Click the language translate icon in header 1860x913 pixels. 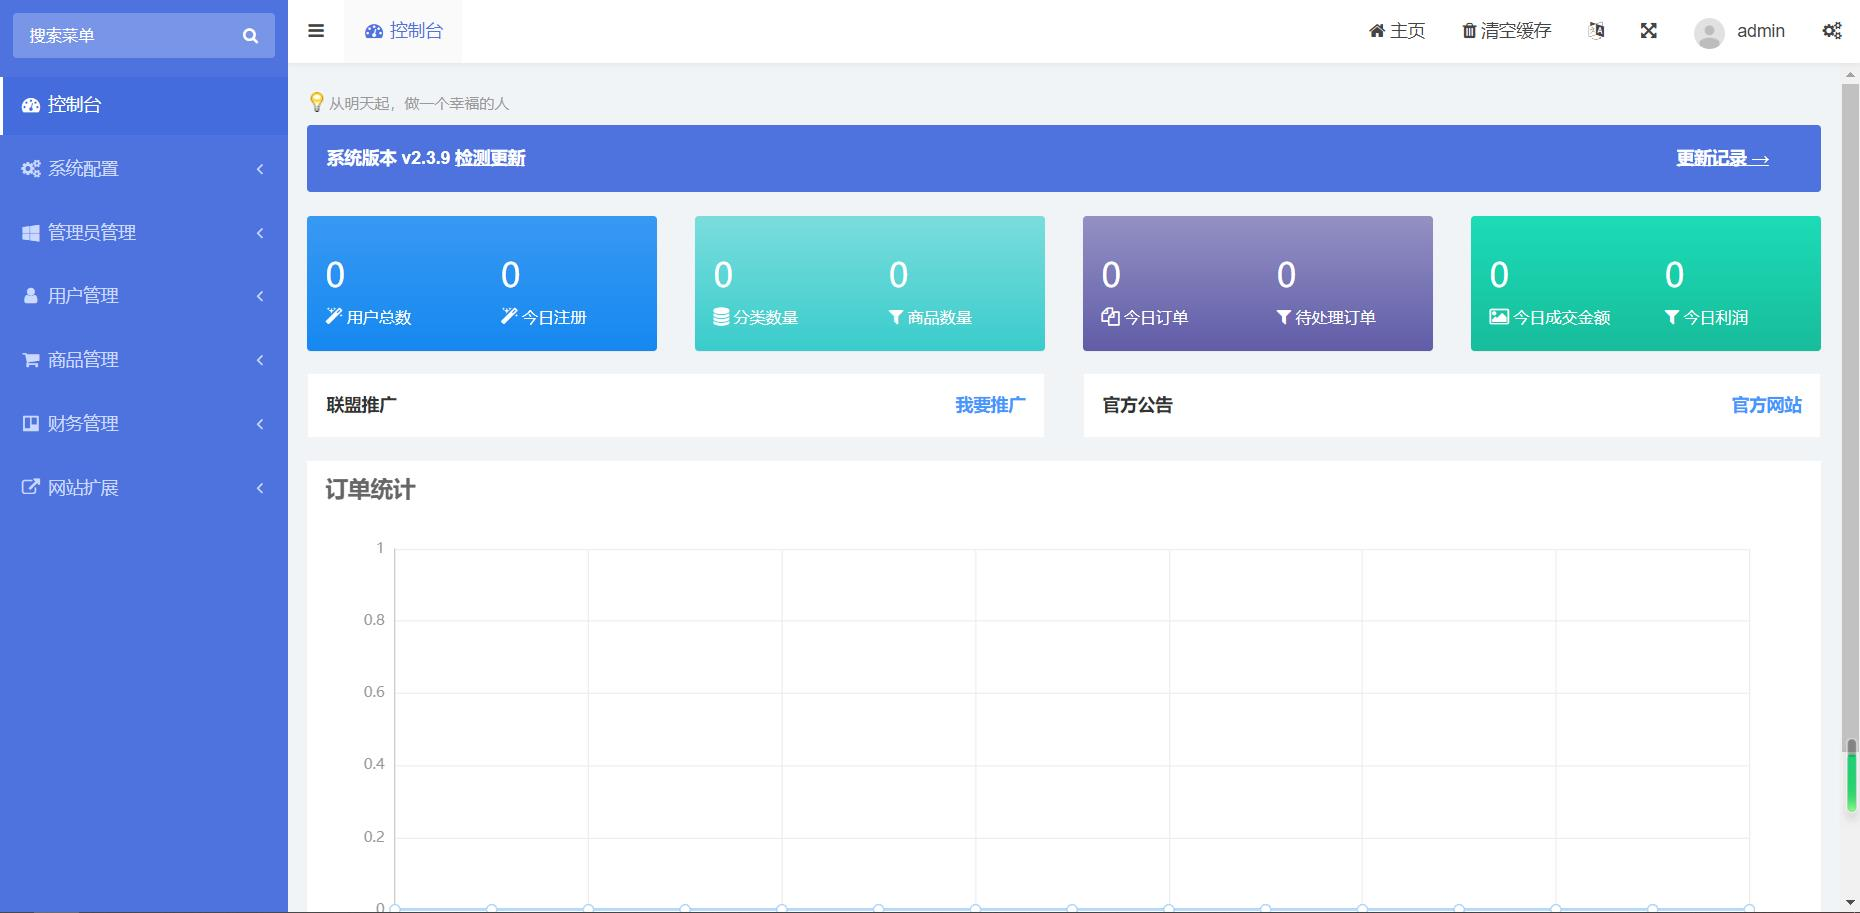tap(1596, 31)
